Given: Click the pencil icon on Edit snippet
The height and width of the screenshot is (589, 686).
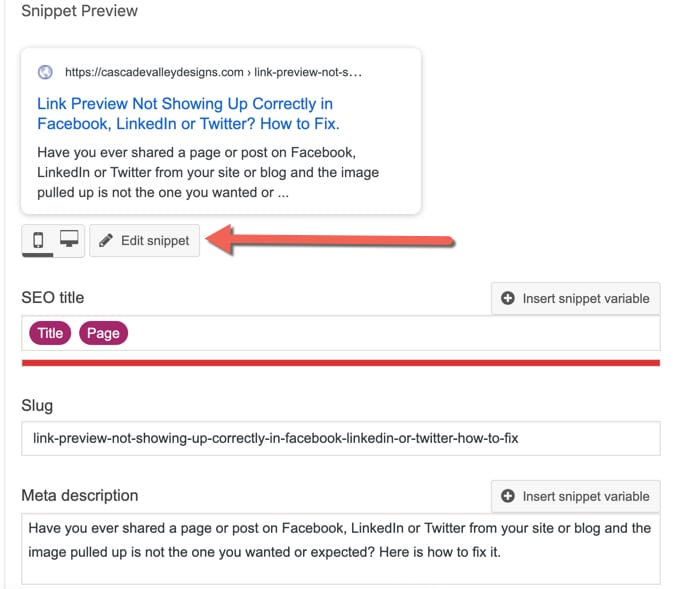Looking at the screenshot, I should click(x=106, y=240).
